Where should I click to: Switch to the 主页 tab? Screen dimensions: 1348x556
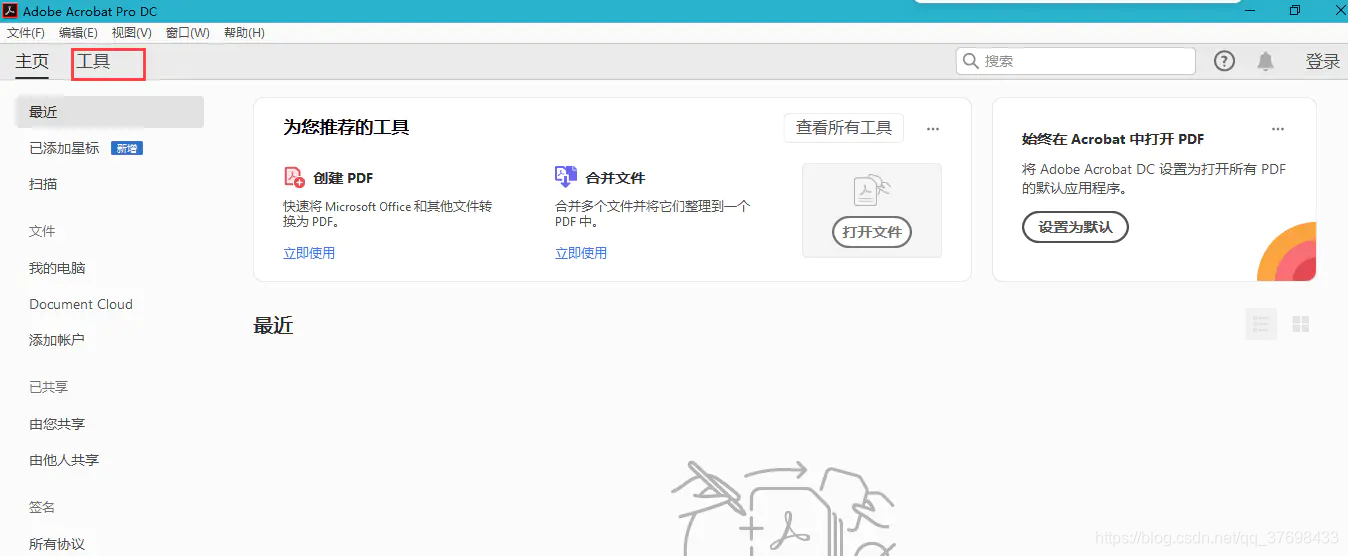32,62
